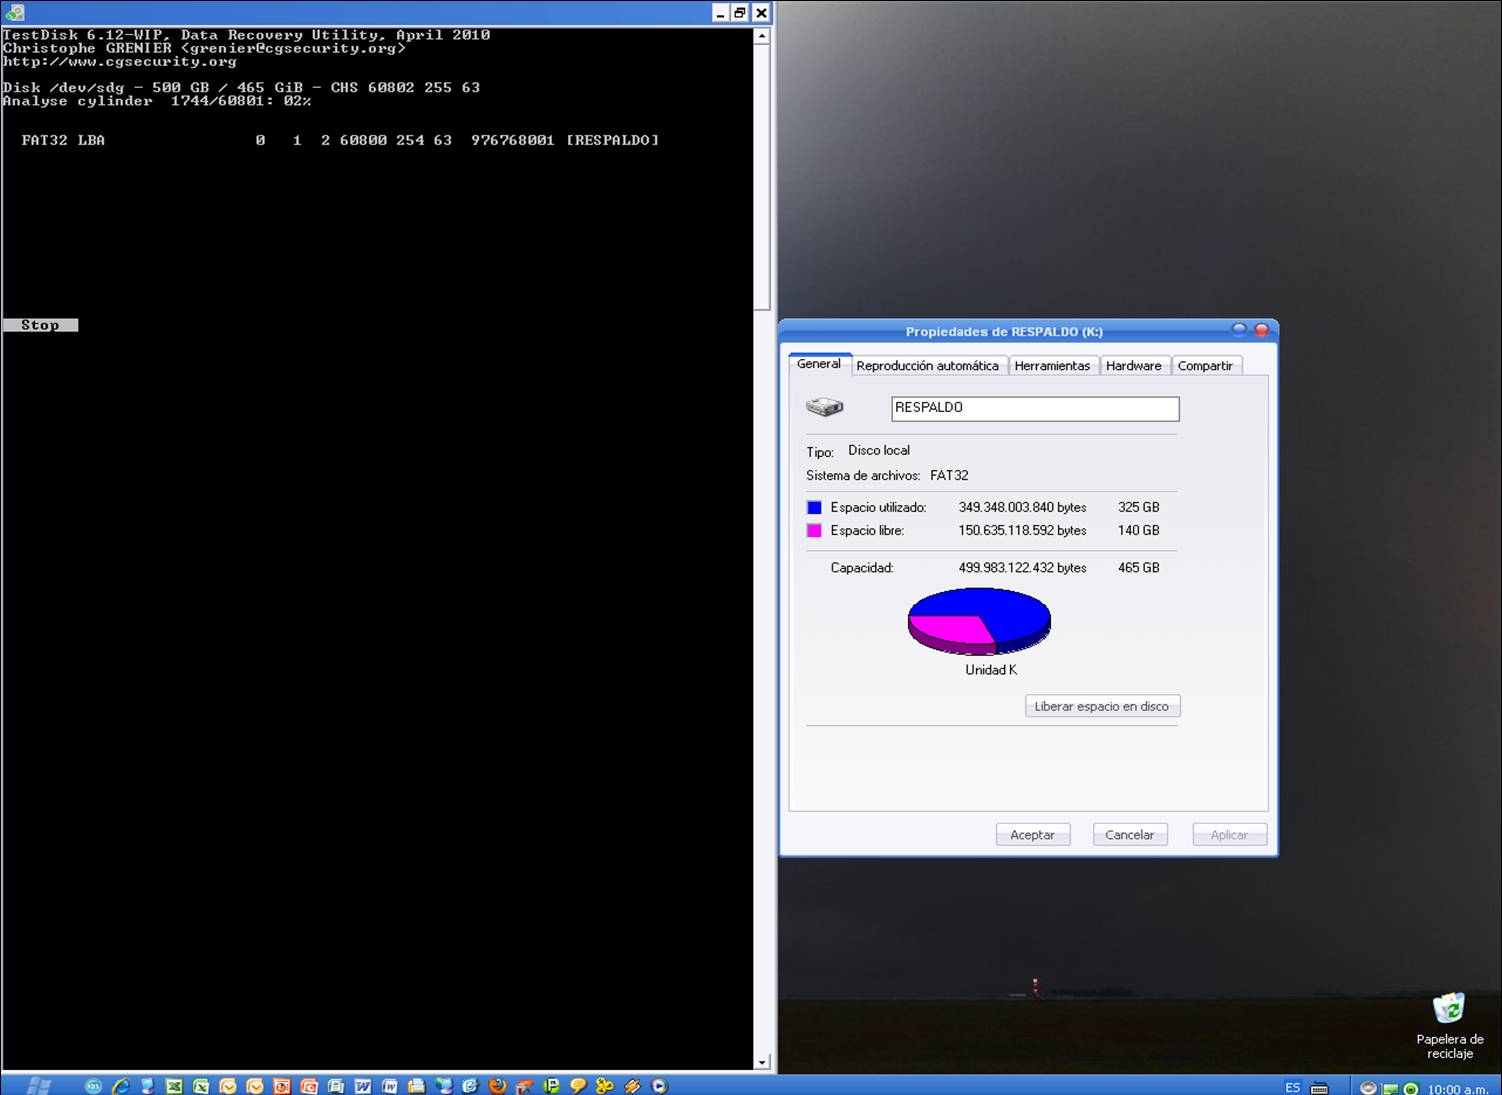1502x1095 pixels.
Task: Open the Recycle Bin (Papelera de reciclaje)
Action: click(1449, 1011)
